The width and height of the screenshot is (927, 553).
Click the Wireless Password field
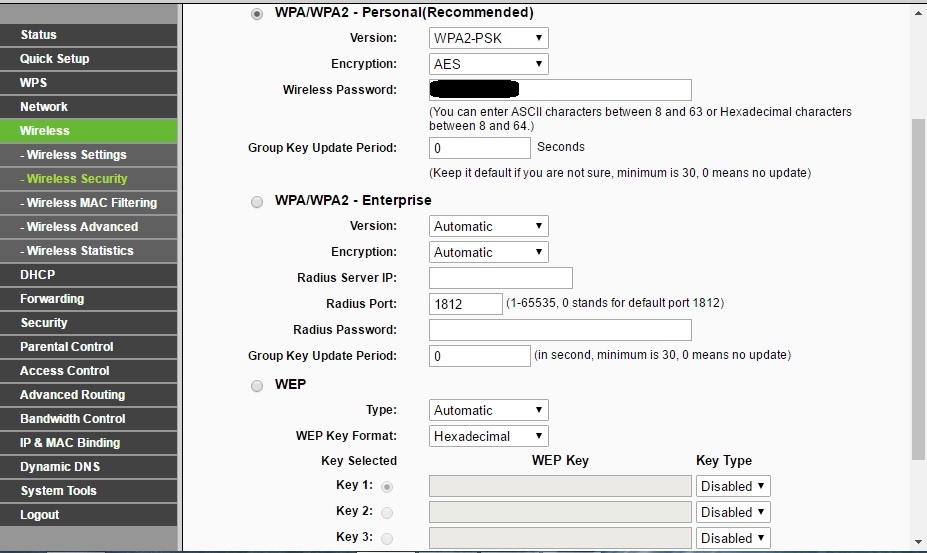560,90
